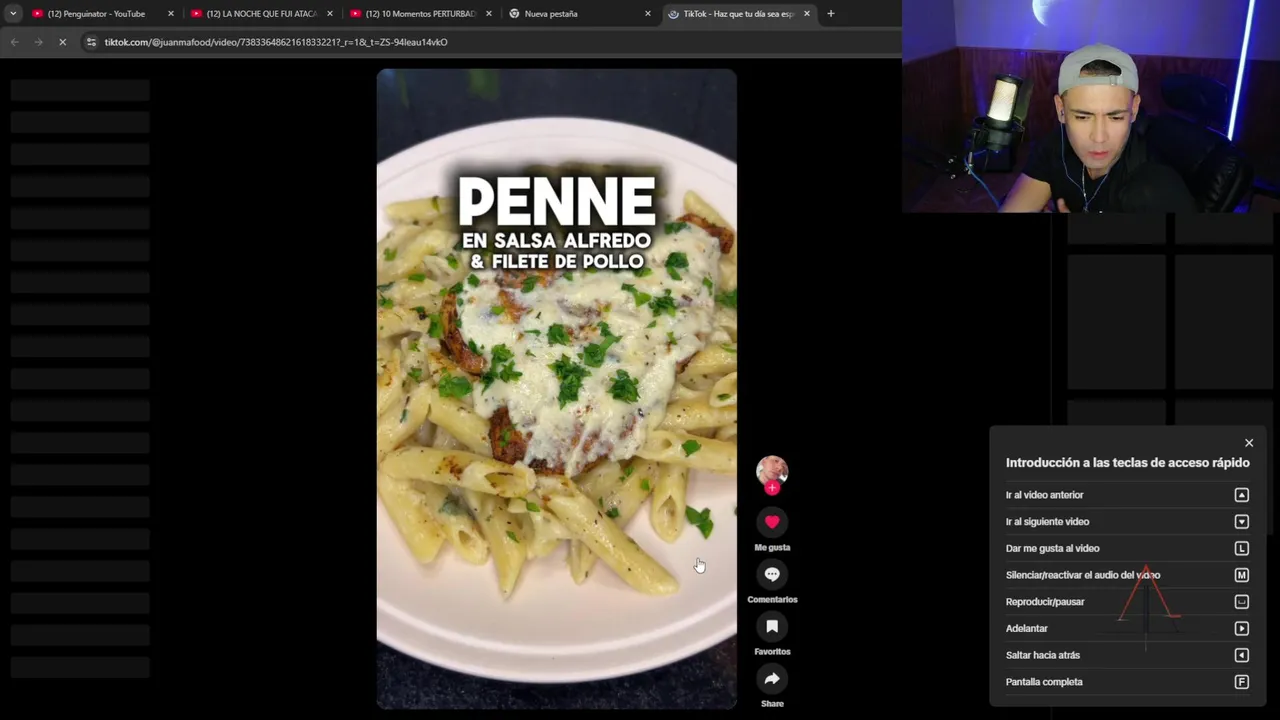Image resolution: width=1280 pixels, height=720 pixels.
Task: Click the 'Pantalla completa' shortcut text
Action: [1044, 682]
